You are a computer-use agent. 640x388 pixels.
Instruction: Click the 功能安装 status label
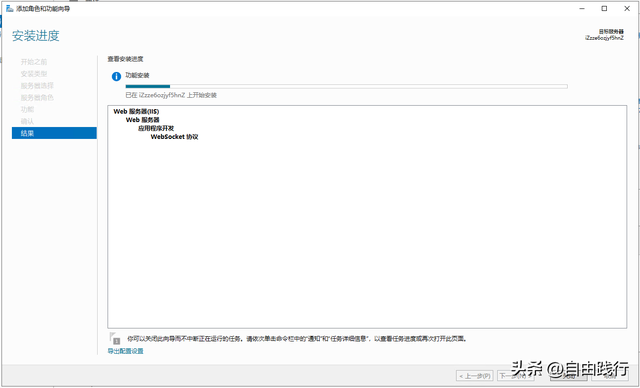(x=137, y=75)
